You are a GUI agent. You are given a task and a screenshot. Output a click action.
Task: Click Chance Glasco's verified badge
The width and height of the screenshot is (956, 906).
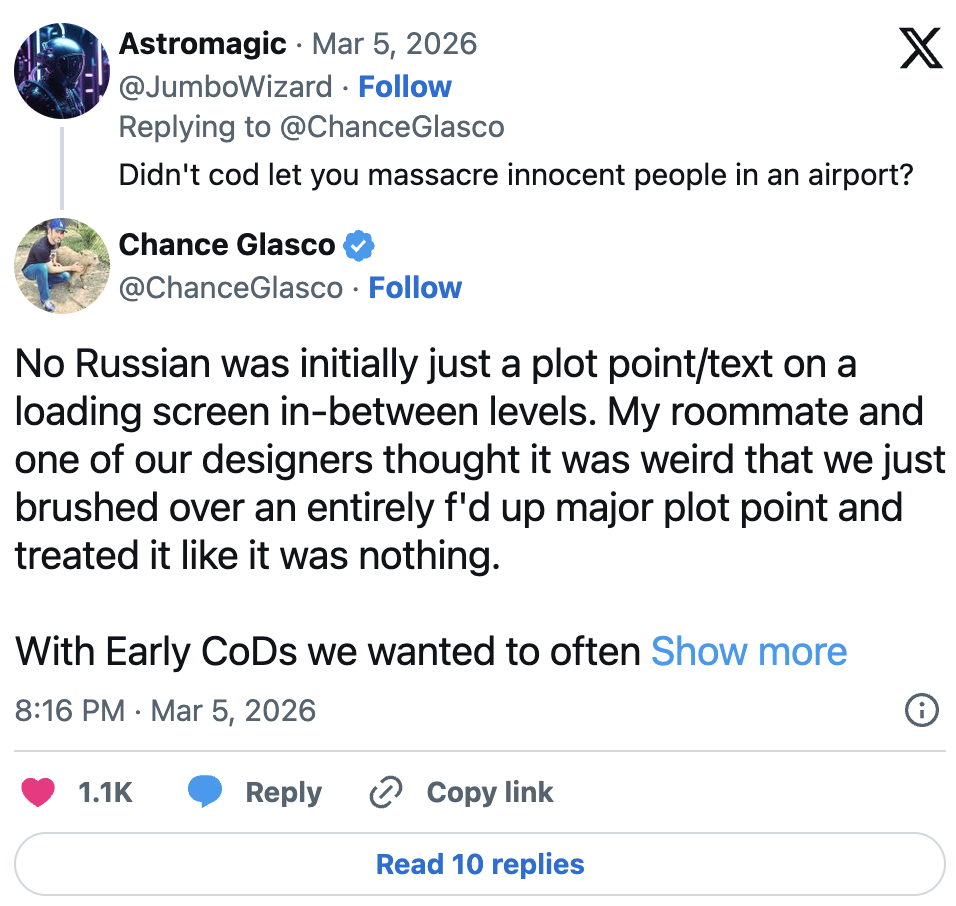[359, 244]
